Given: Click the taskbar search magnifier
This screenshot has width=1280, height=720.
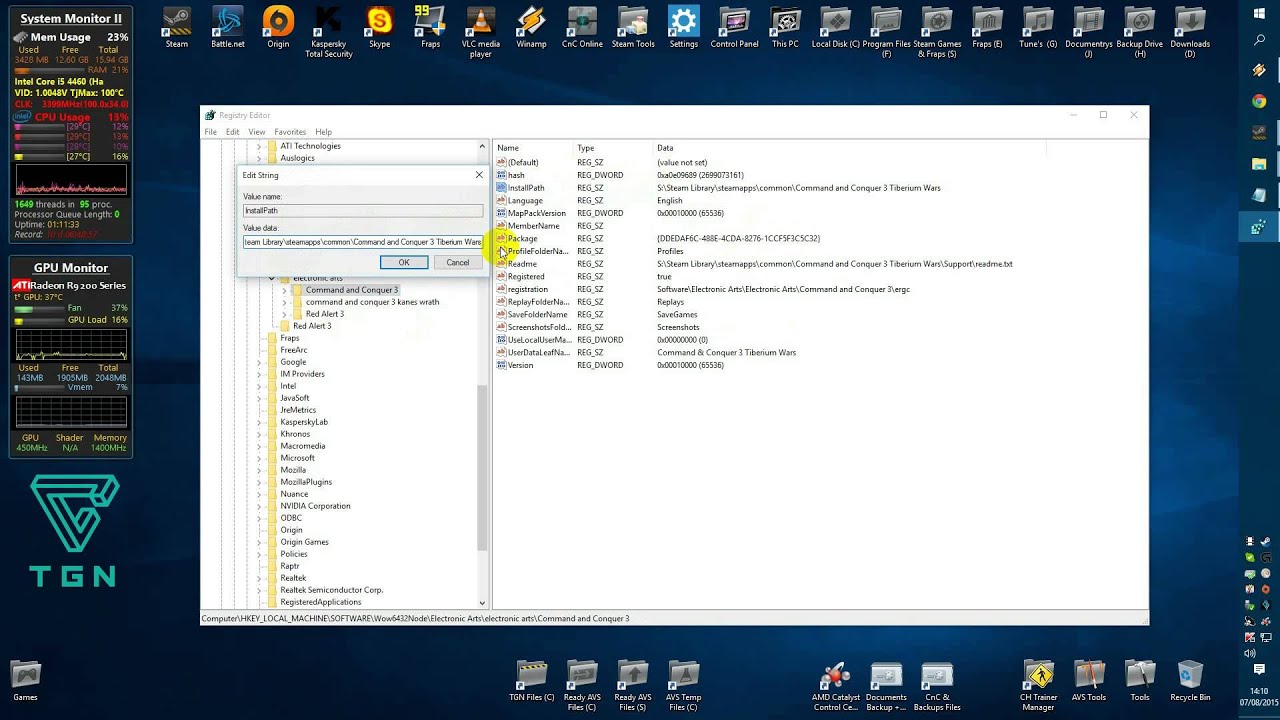Looking at the screenshot, I should (1260, 40).
